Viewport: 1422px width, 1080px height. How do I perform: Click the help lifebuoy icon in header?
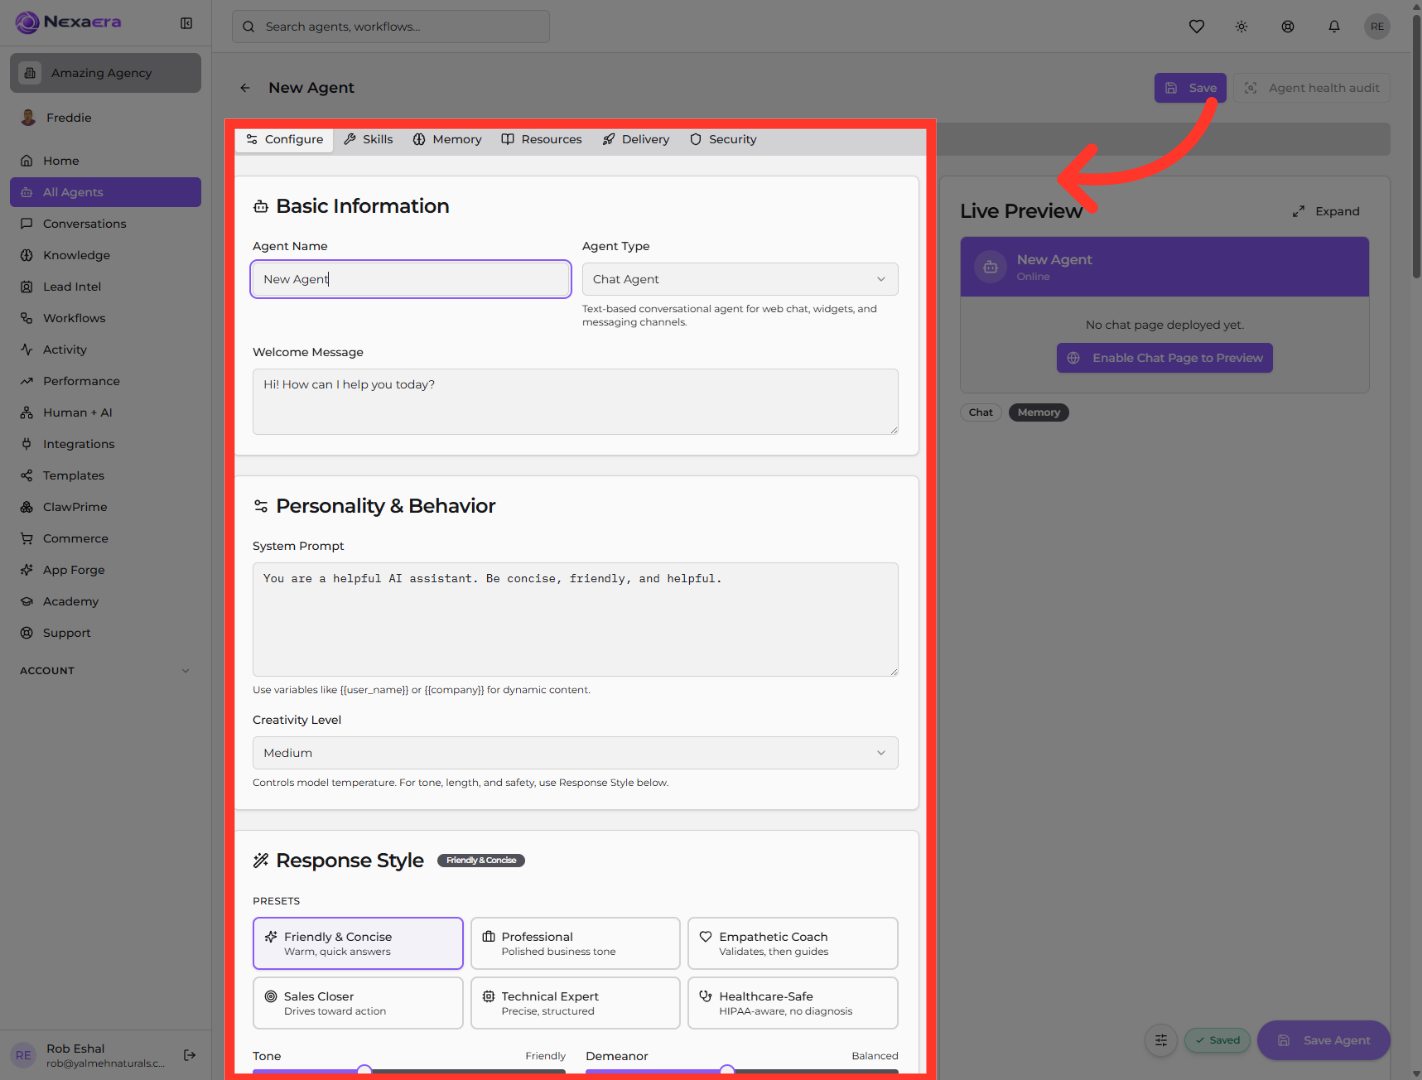pos(1288,27)
